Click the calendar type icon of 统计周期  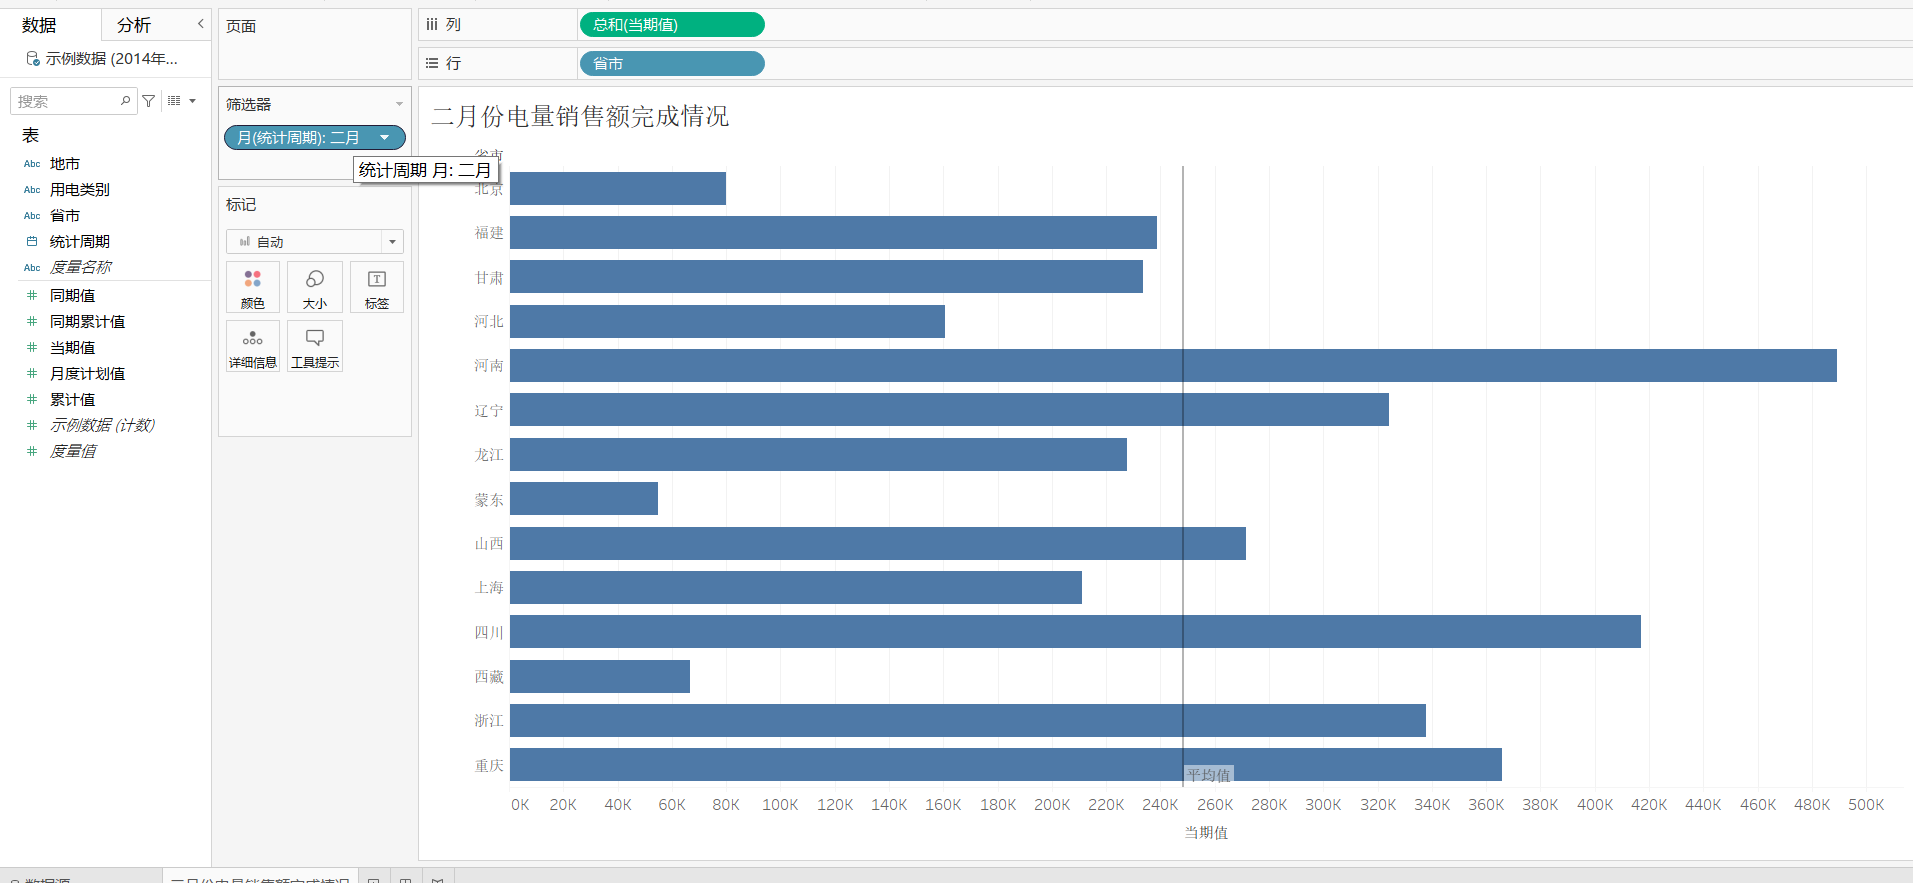(x=32, y=241)
